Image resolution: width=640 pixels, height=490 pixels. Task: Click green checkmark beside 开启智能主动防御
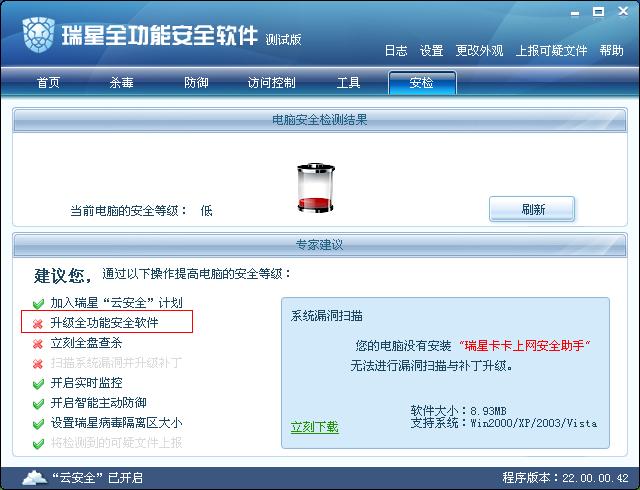pos(38,403)
